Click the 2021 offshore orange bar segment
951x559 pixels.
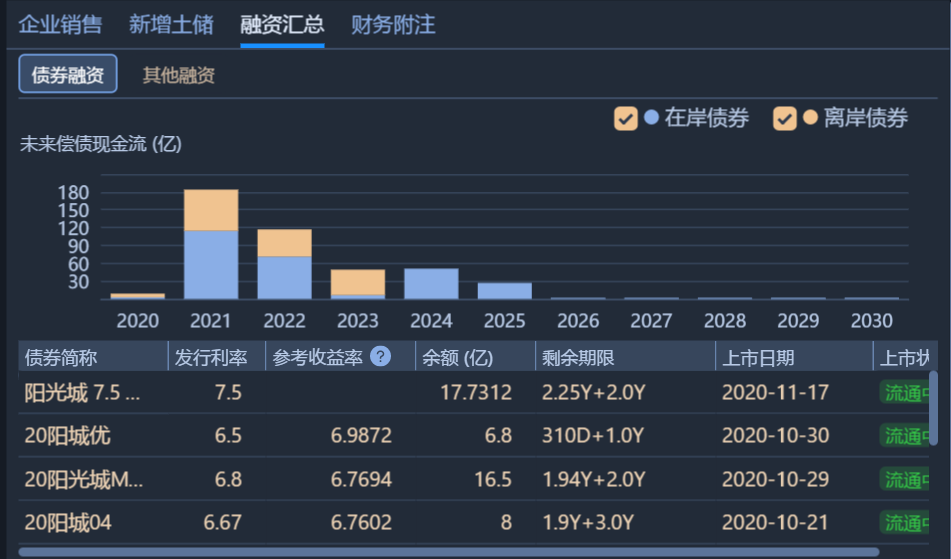(x=211, y=210)
